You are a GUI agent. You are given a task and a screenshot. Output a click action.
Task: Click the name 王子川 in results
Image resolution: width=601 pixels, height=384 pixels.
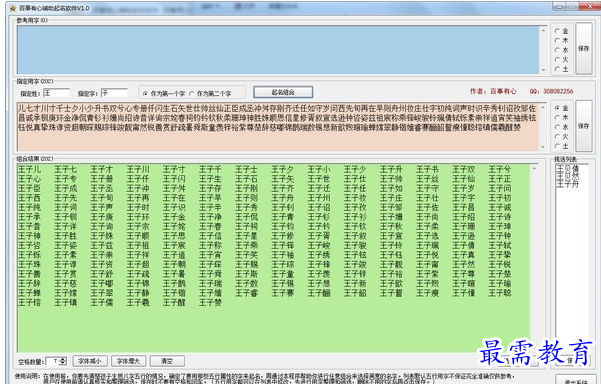(x=138, y=169)
